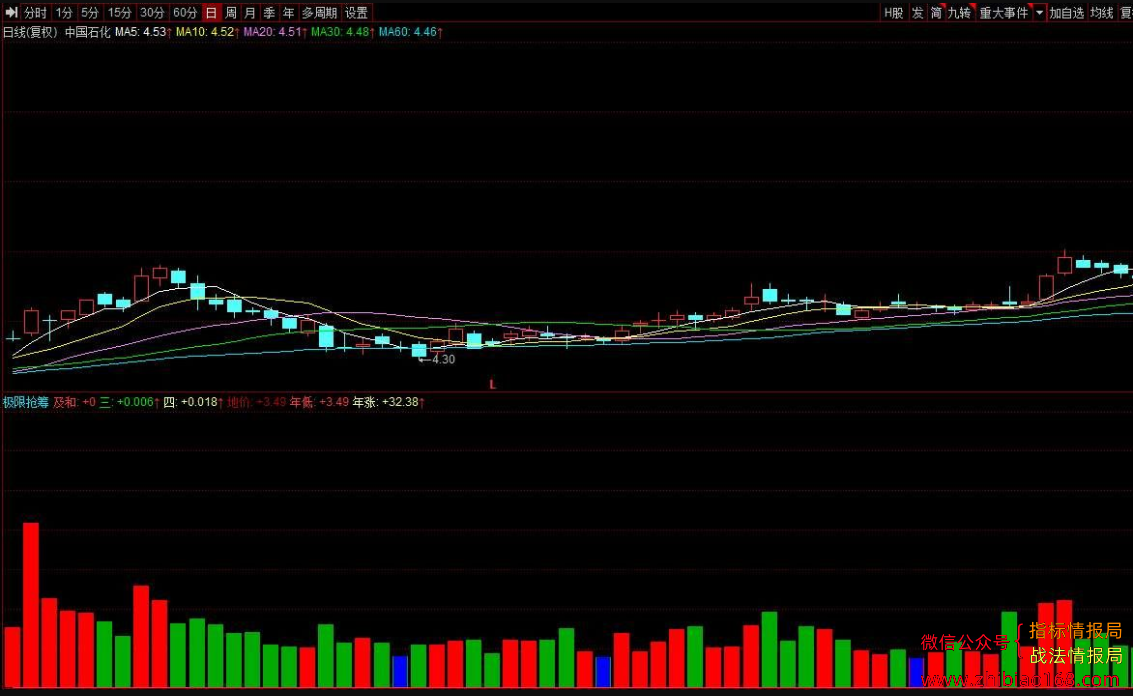Screen dimensions: 1133x696
Task: Select the 60分 period tab
Action: (x=184, y=12)
